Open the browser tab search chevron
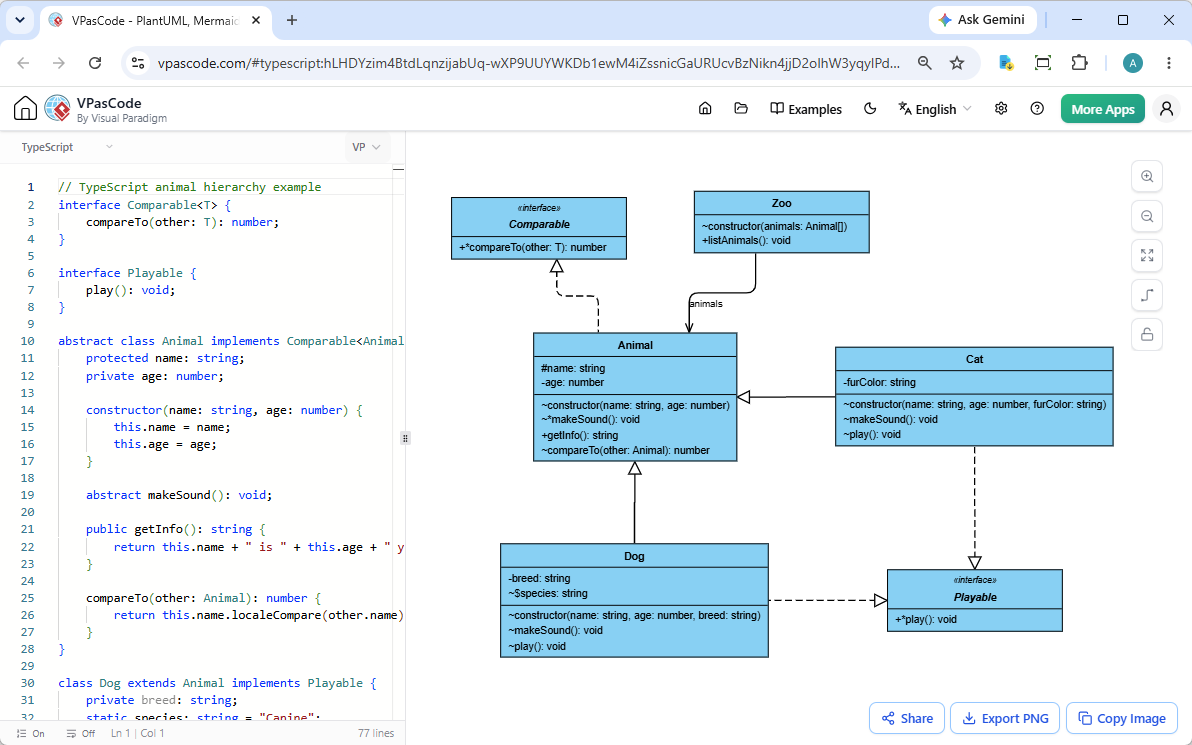Screen dimensions: 1192x745 [20, 21]
